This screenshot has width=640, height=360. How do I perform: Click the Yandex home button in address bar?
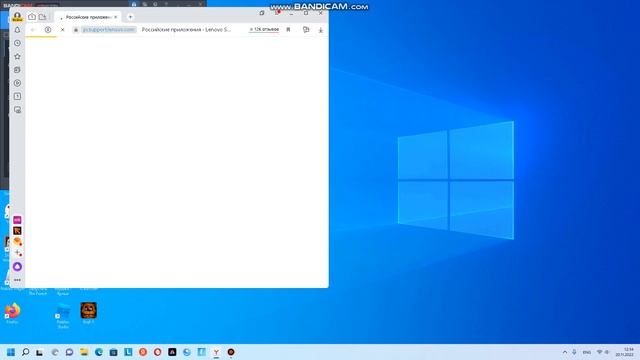point(48,30)
